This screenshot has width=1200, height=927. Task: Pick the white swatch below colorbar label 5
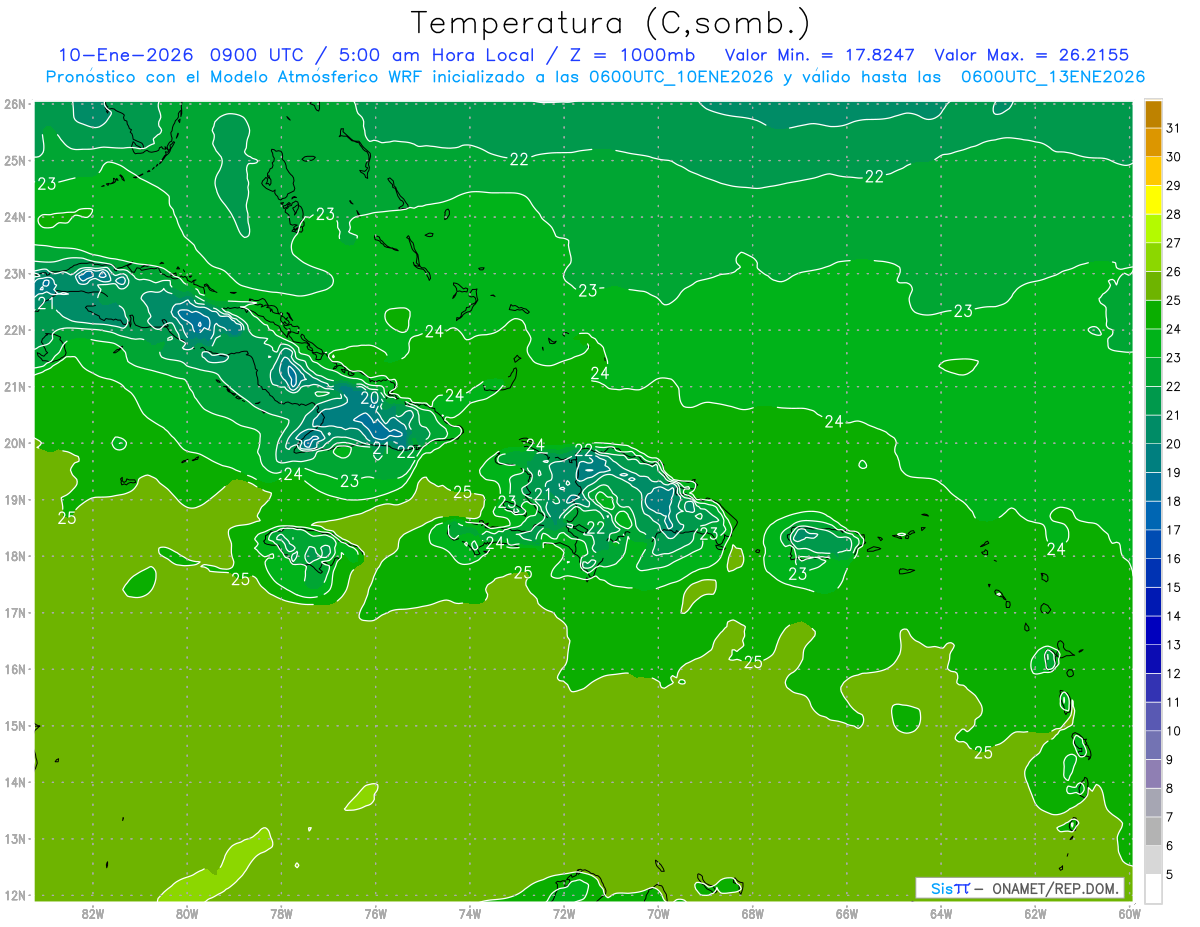click(x=1153, y=889)
